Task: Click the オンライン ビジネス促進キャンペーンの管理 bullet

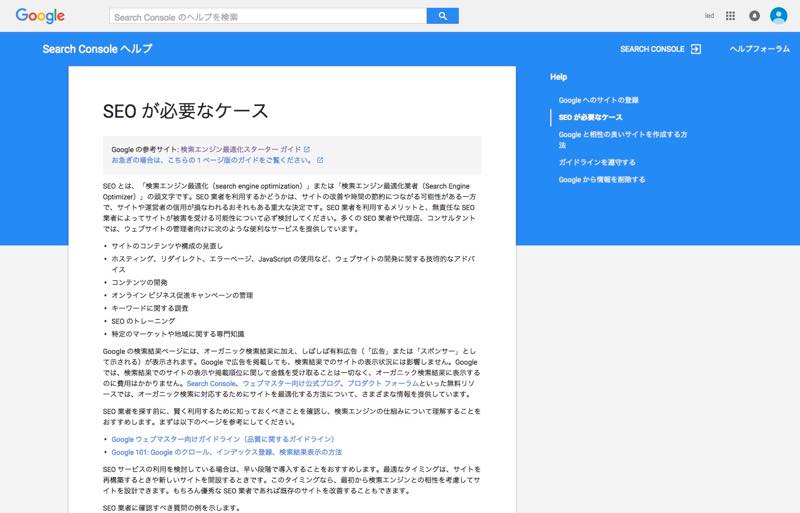Action: coord(182,295)
